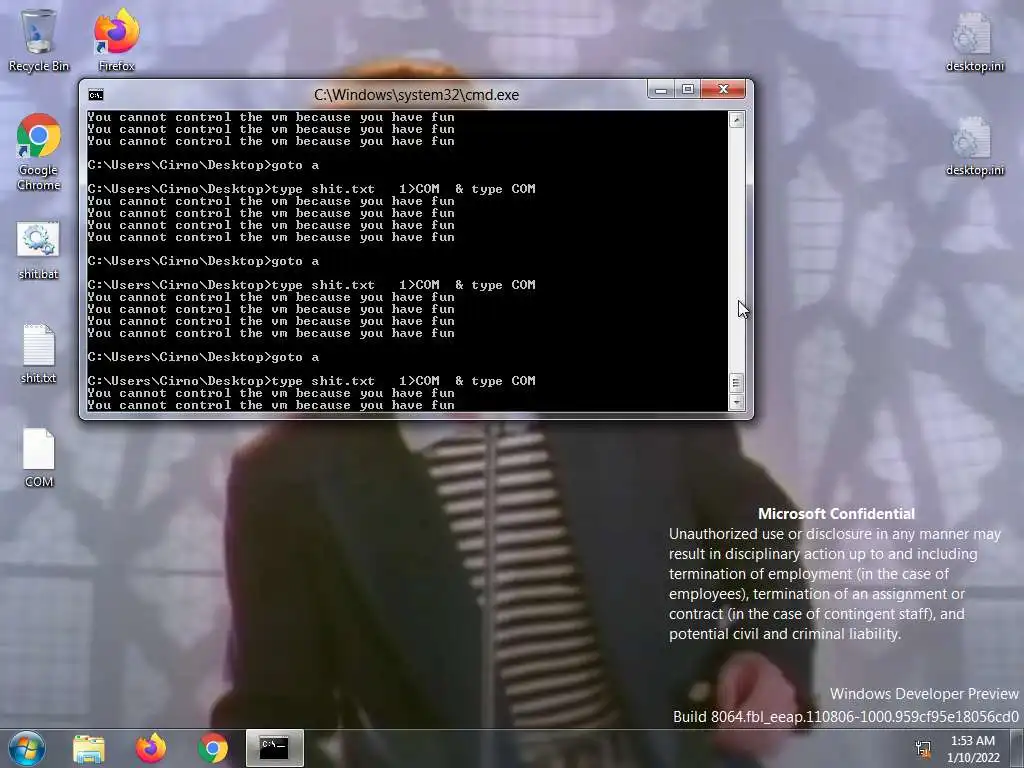
Task: Minimize the cmd.exe window
Action: pyautogui.click(x=661, y=89)
